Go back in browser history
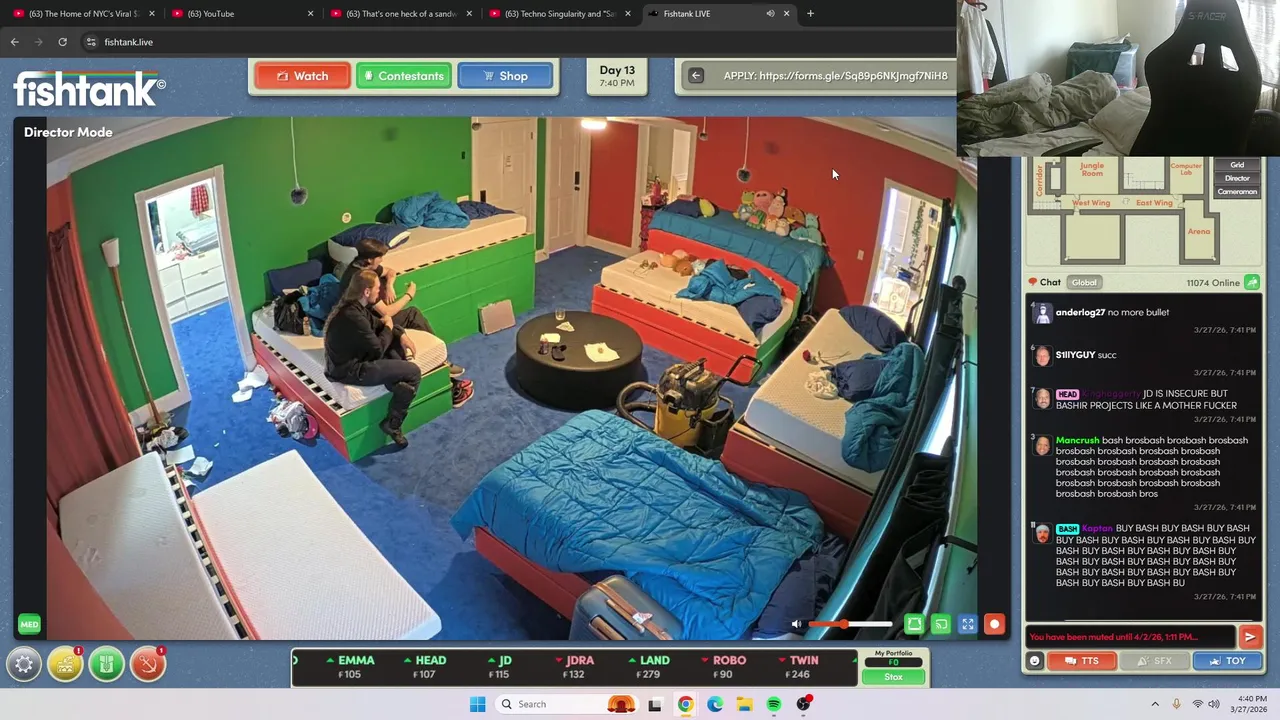This screenshot has width=1280, height=720. pos(14,42)
